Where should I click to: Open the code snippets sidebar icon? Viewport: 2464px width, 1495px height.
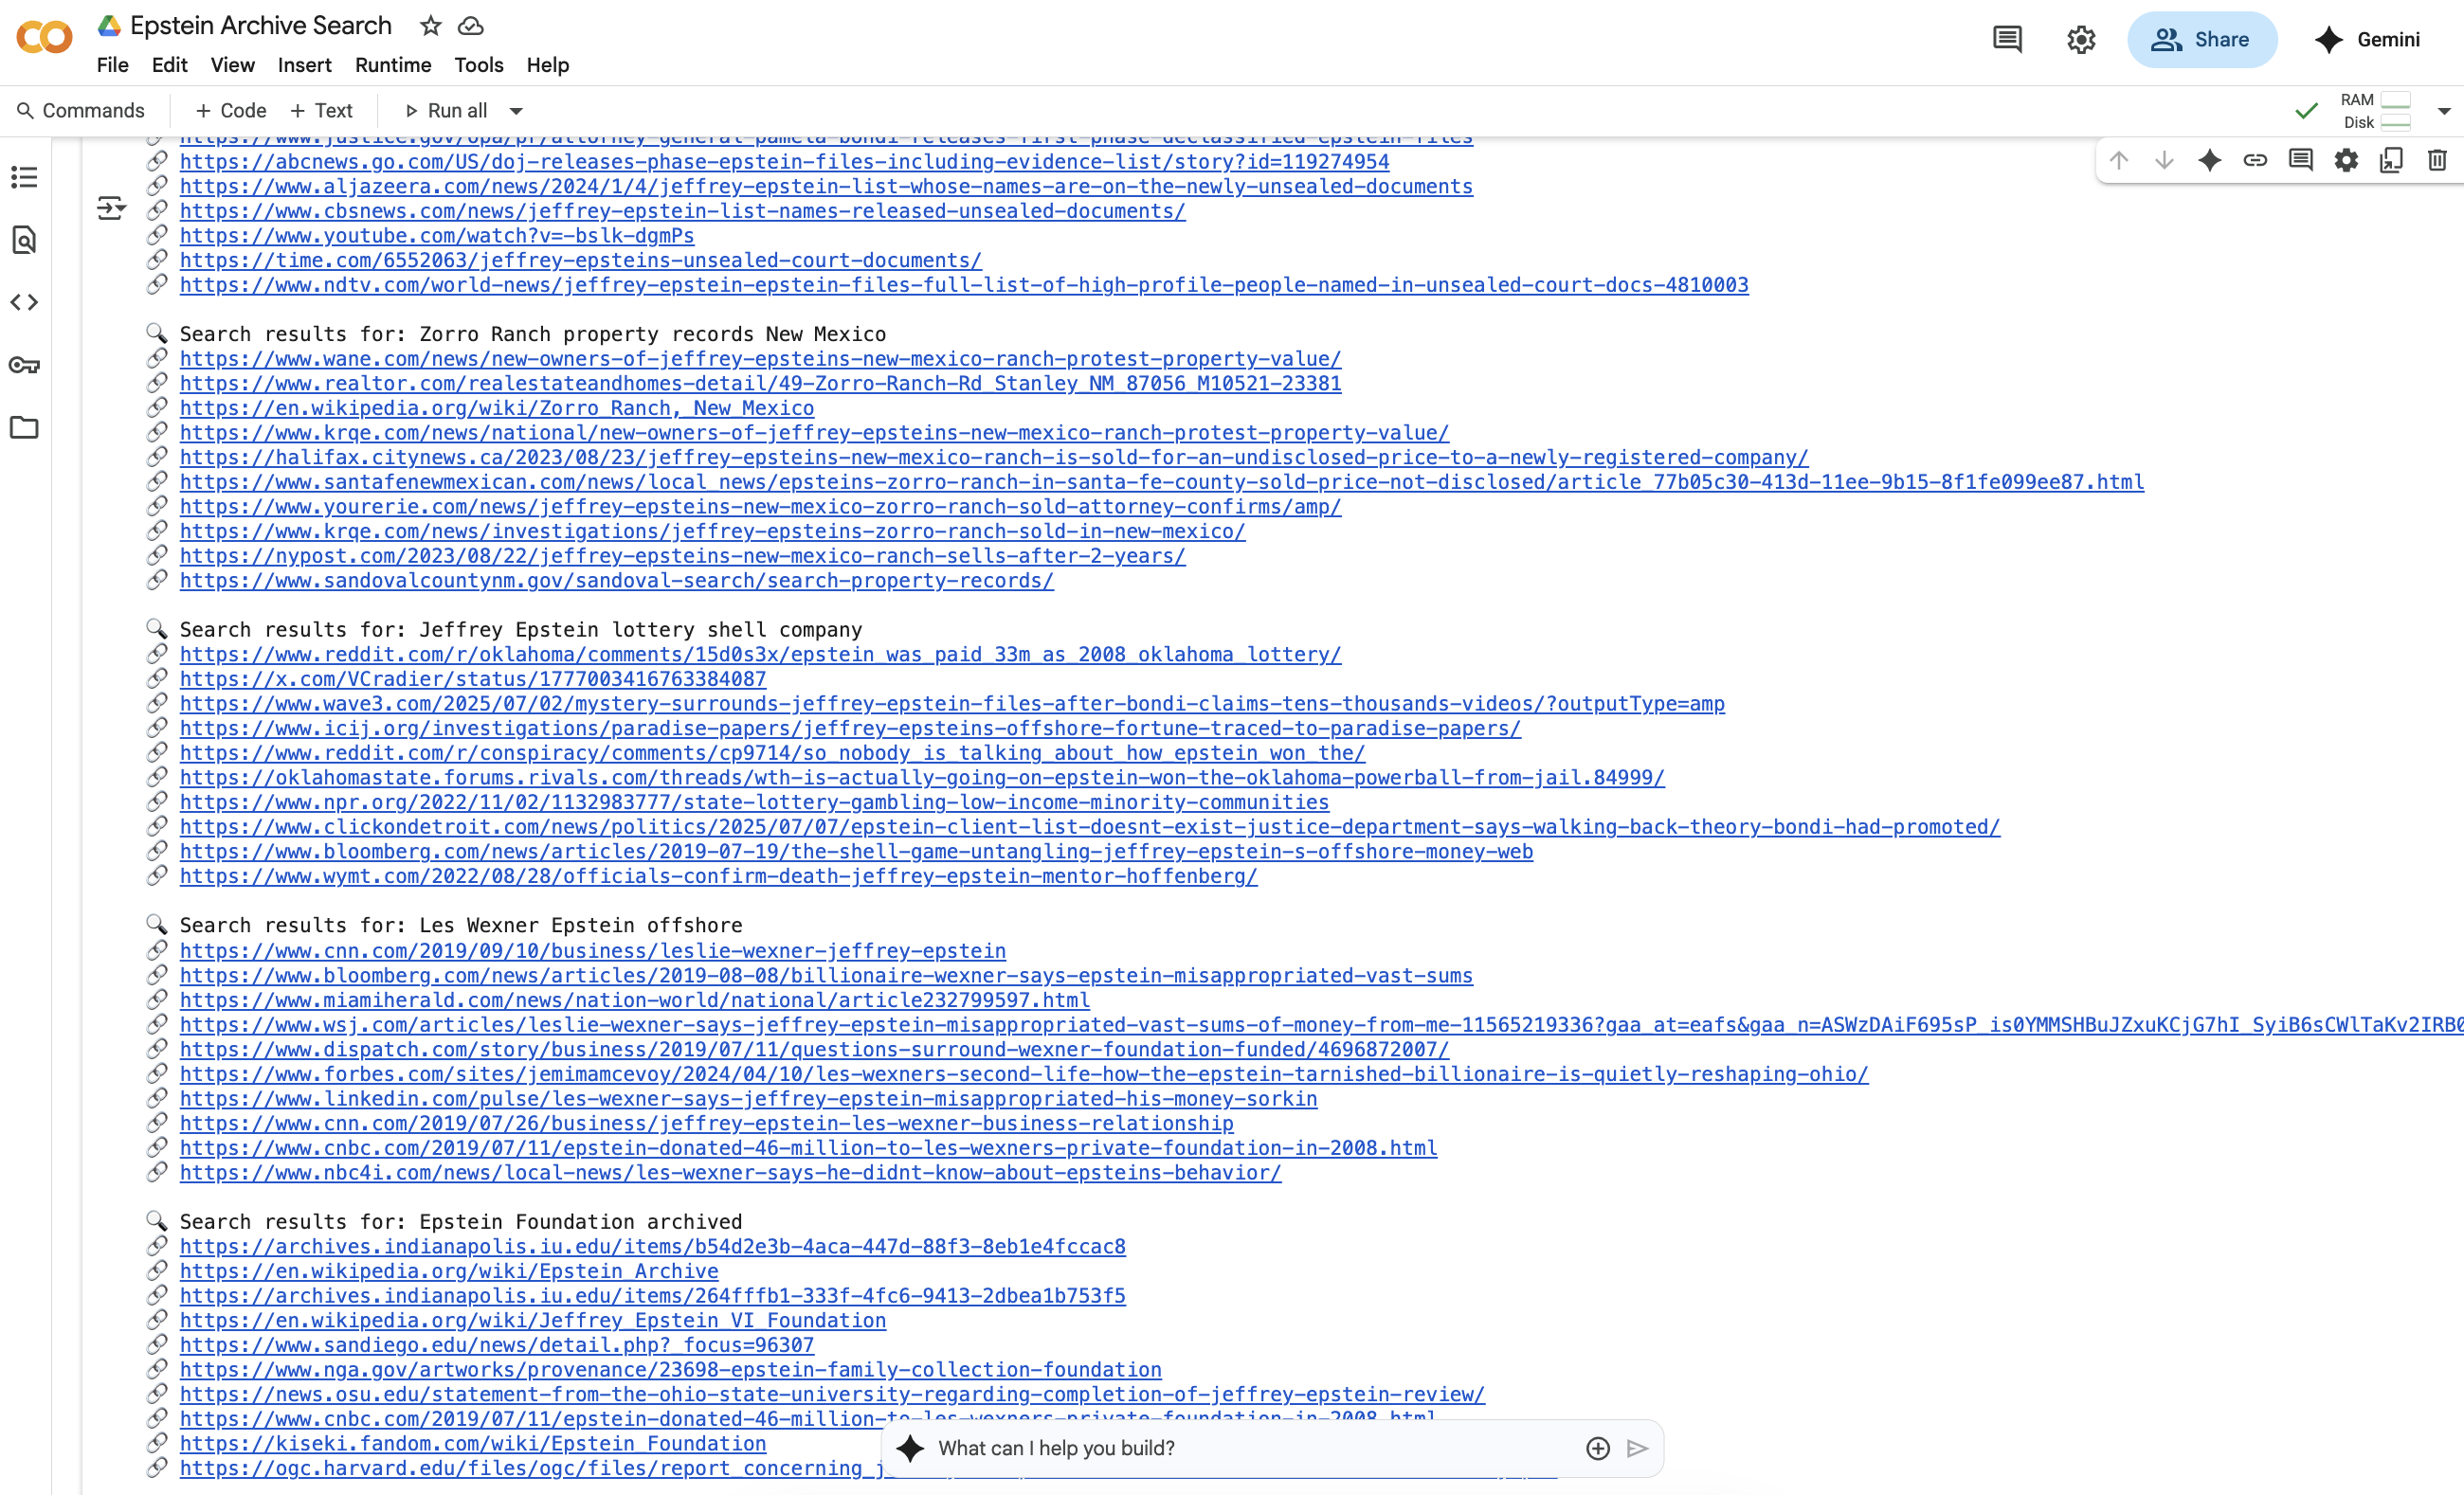pyautogui.click(x=24, y=302)
